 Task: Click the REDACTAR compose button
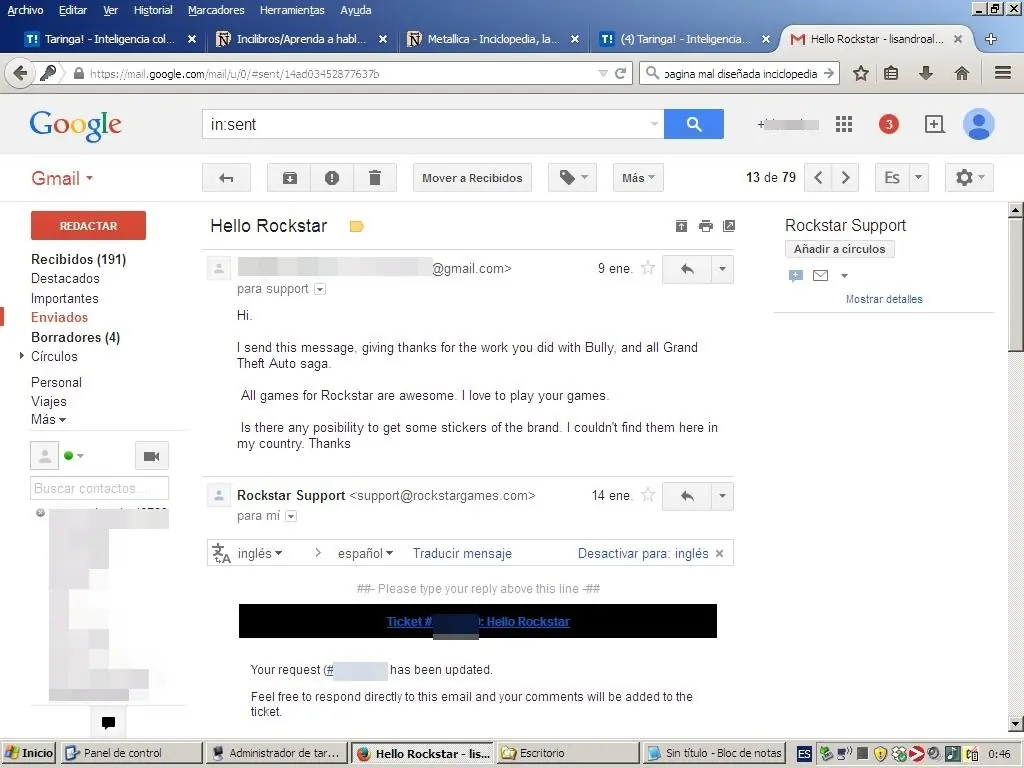tap(88, 225)
